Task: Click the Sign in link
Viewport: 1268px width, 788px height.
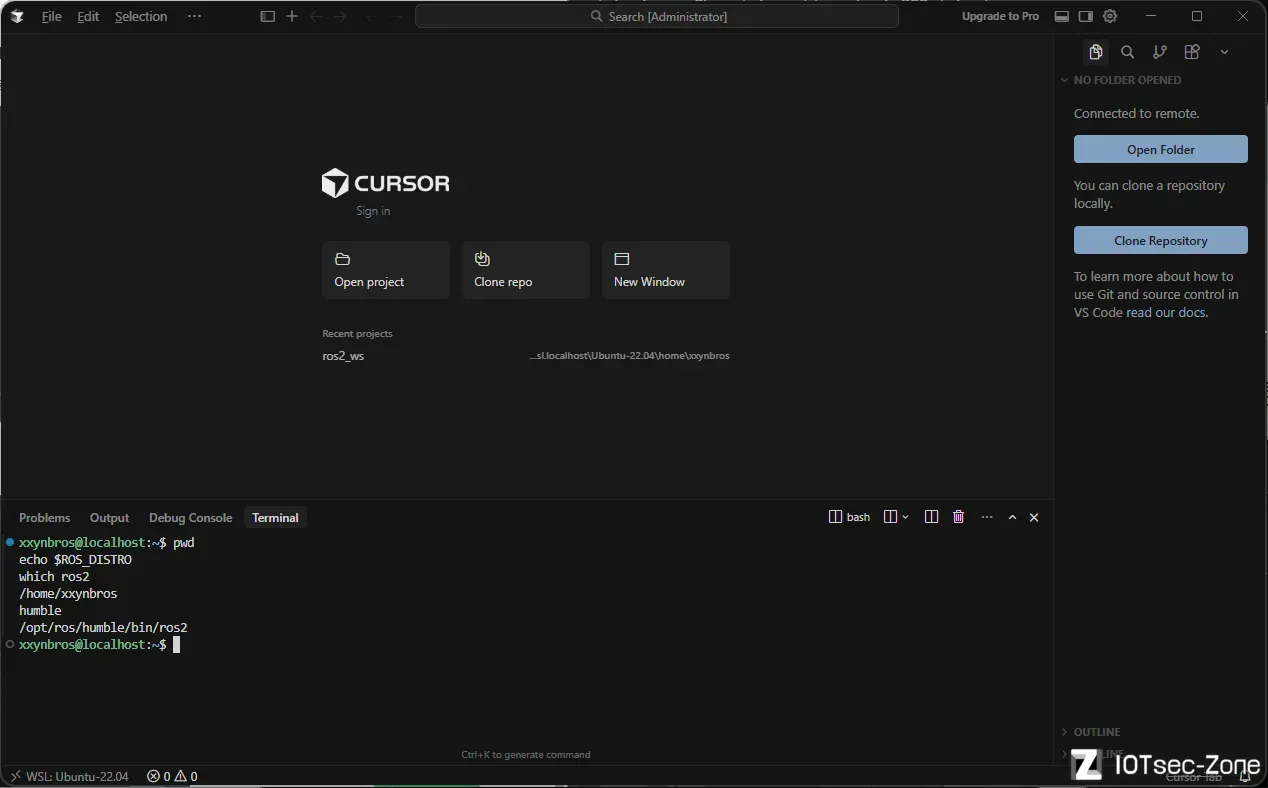Action: pyautogui.click(x=373, y=211)
